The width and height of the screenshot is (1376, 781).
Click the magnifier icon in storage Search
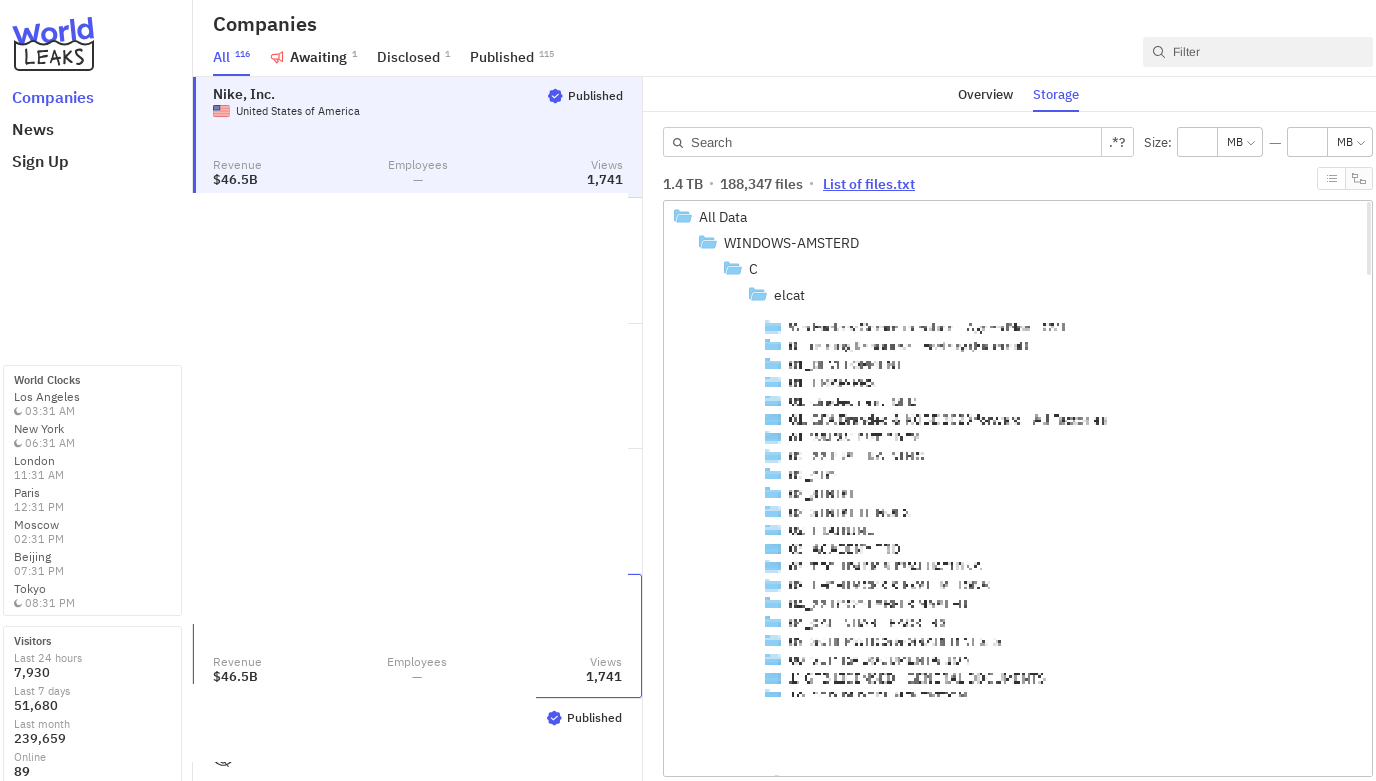coord(678,143)
